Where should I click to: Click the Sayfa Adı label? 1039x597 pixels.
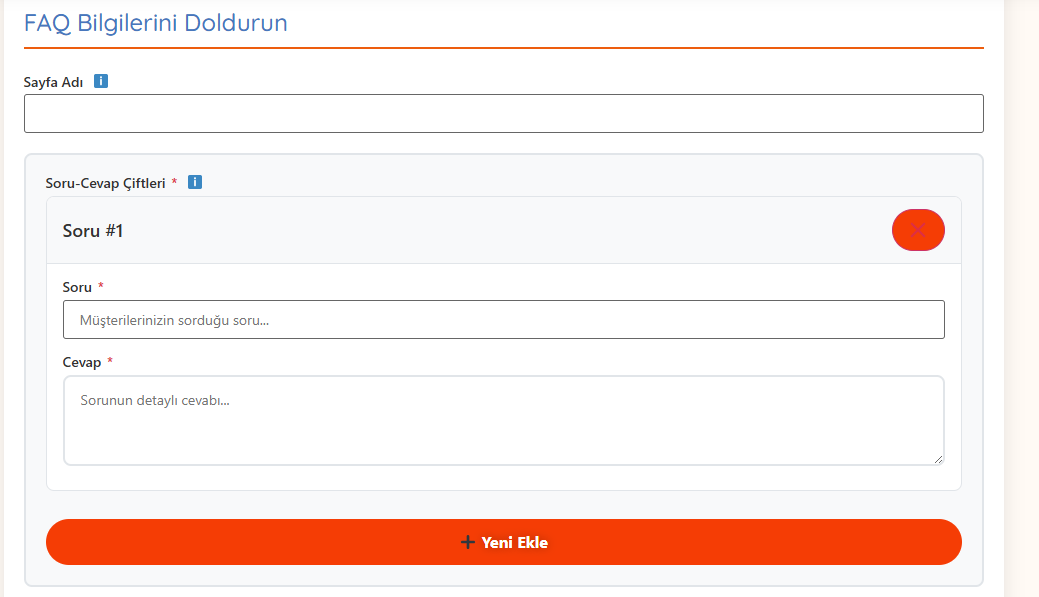pos(53,82)
